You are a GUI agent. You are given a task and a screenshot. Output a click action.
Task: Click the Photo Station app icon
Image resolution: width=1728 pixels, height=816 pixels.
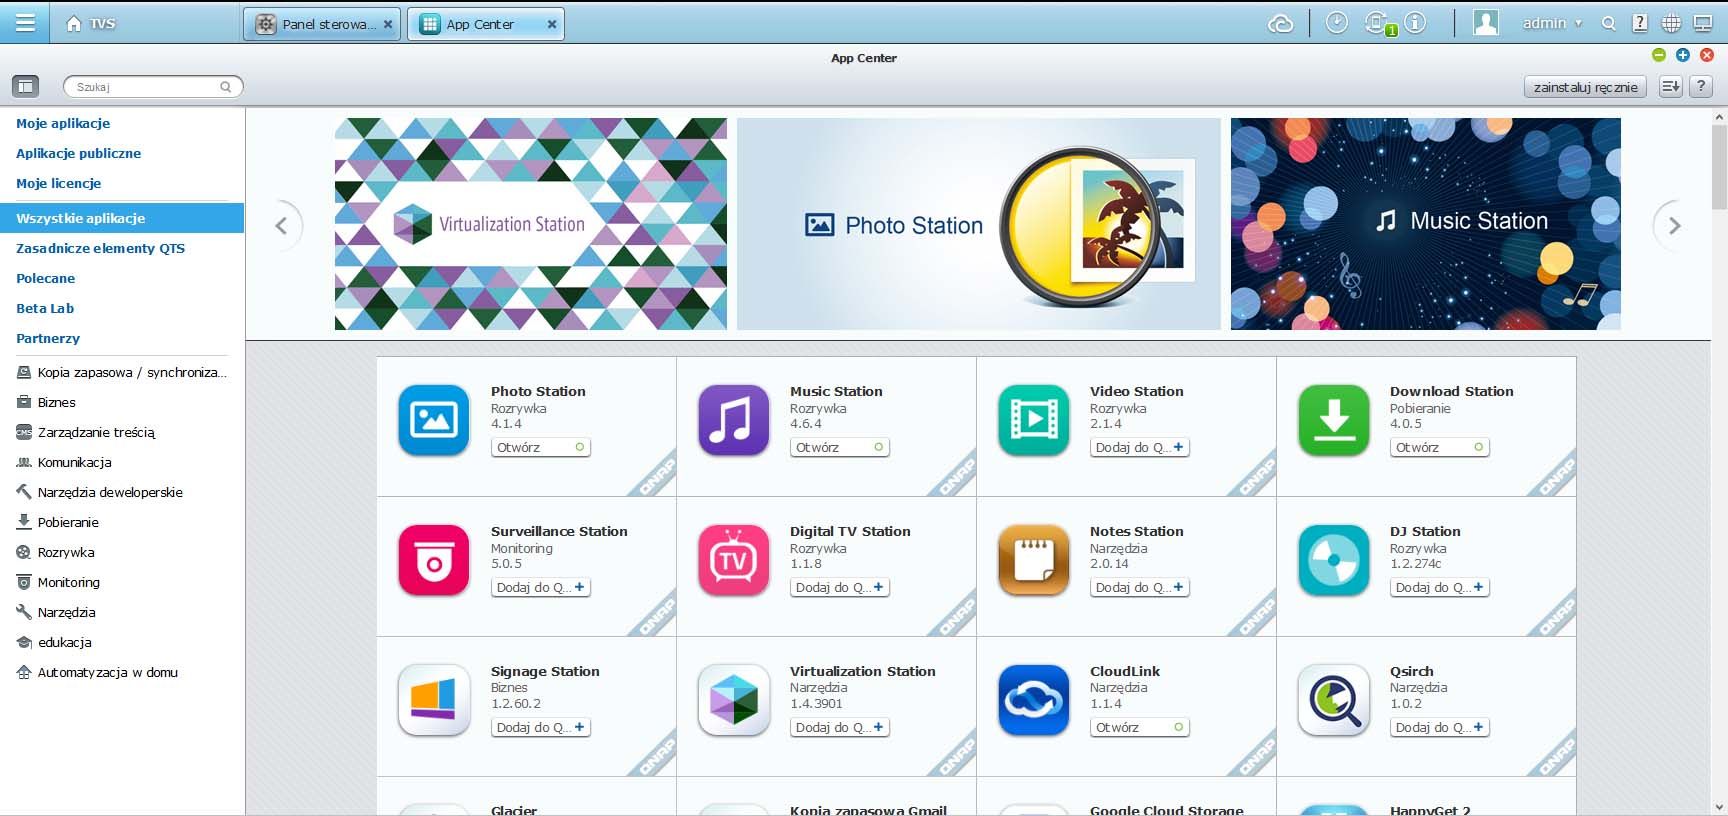tap(434, 420)
